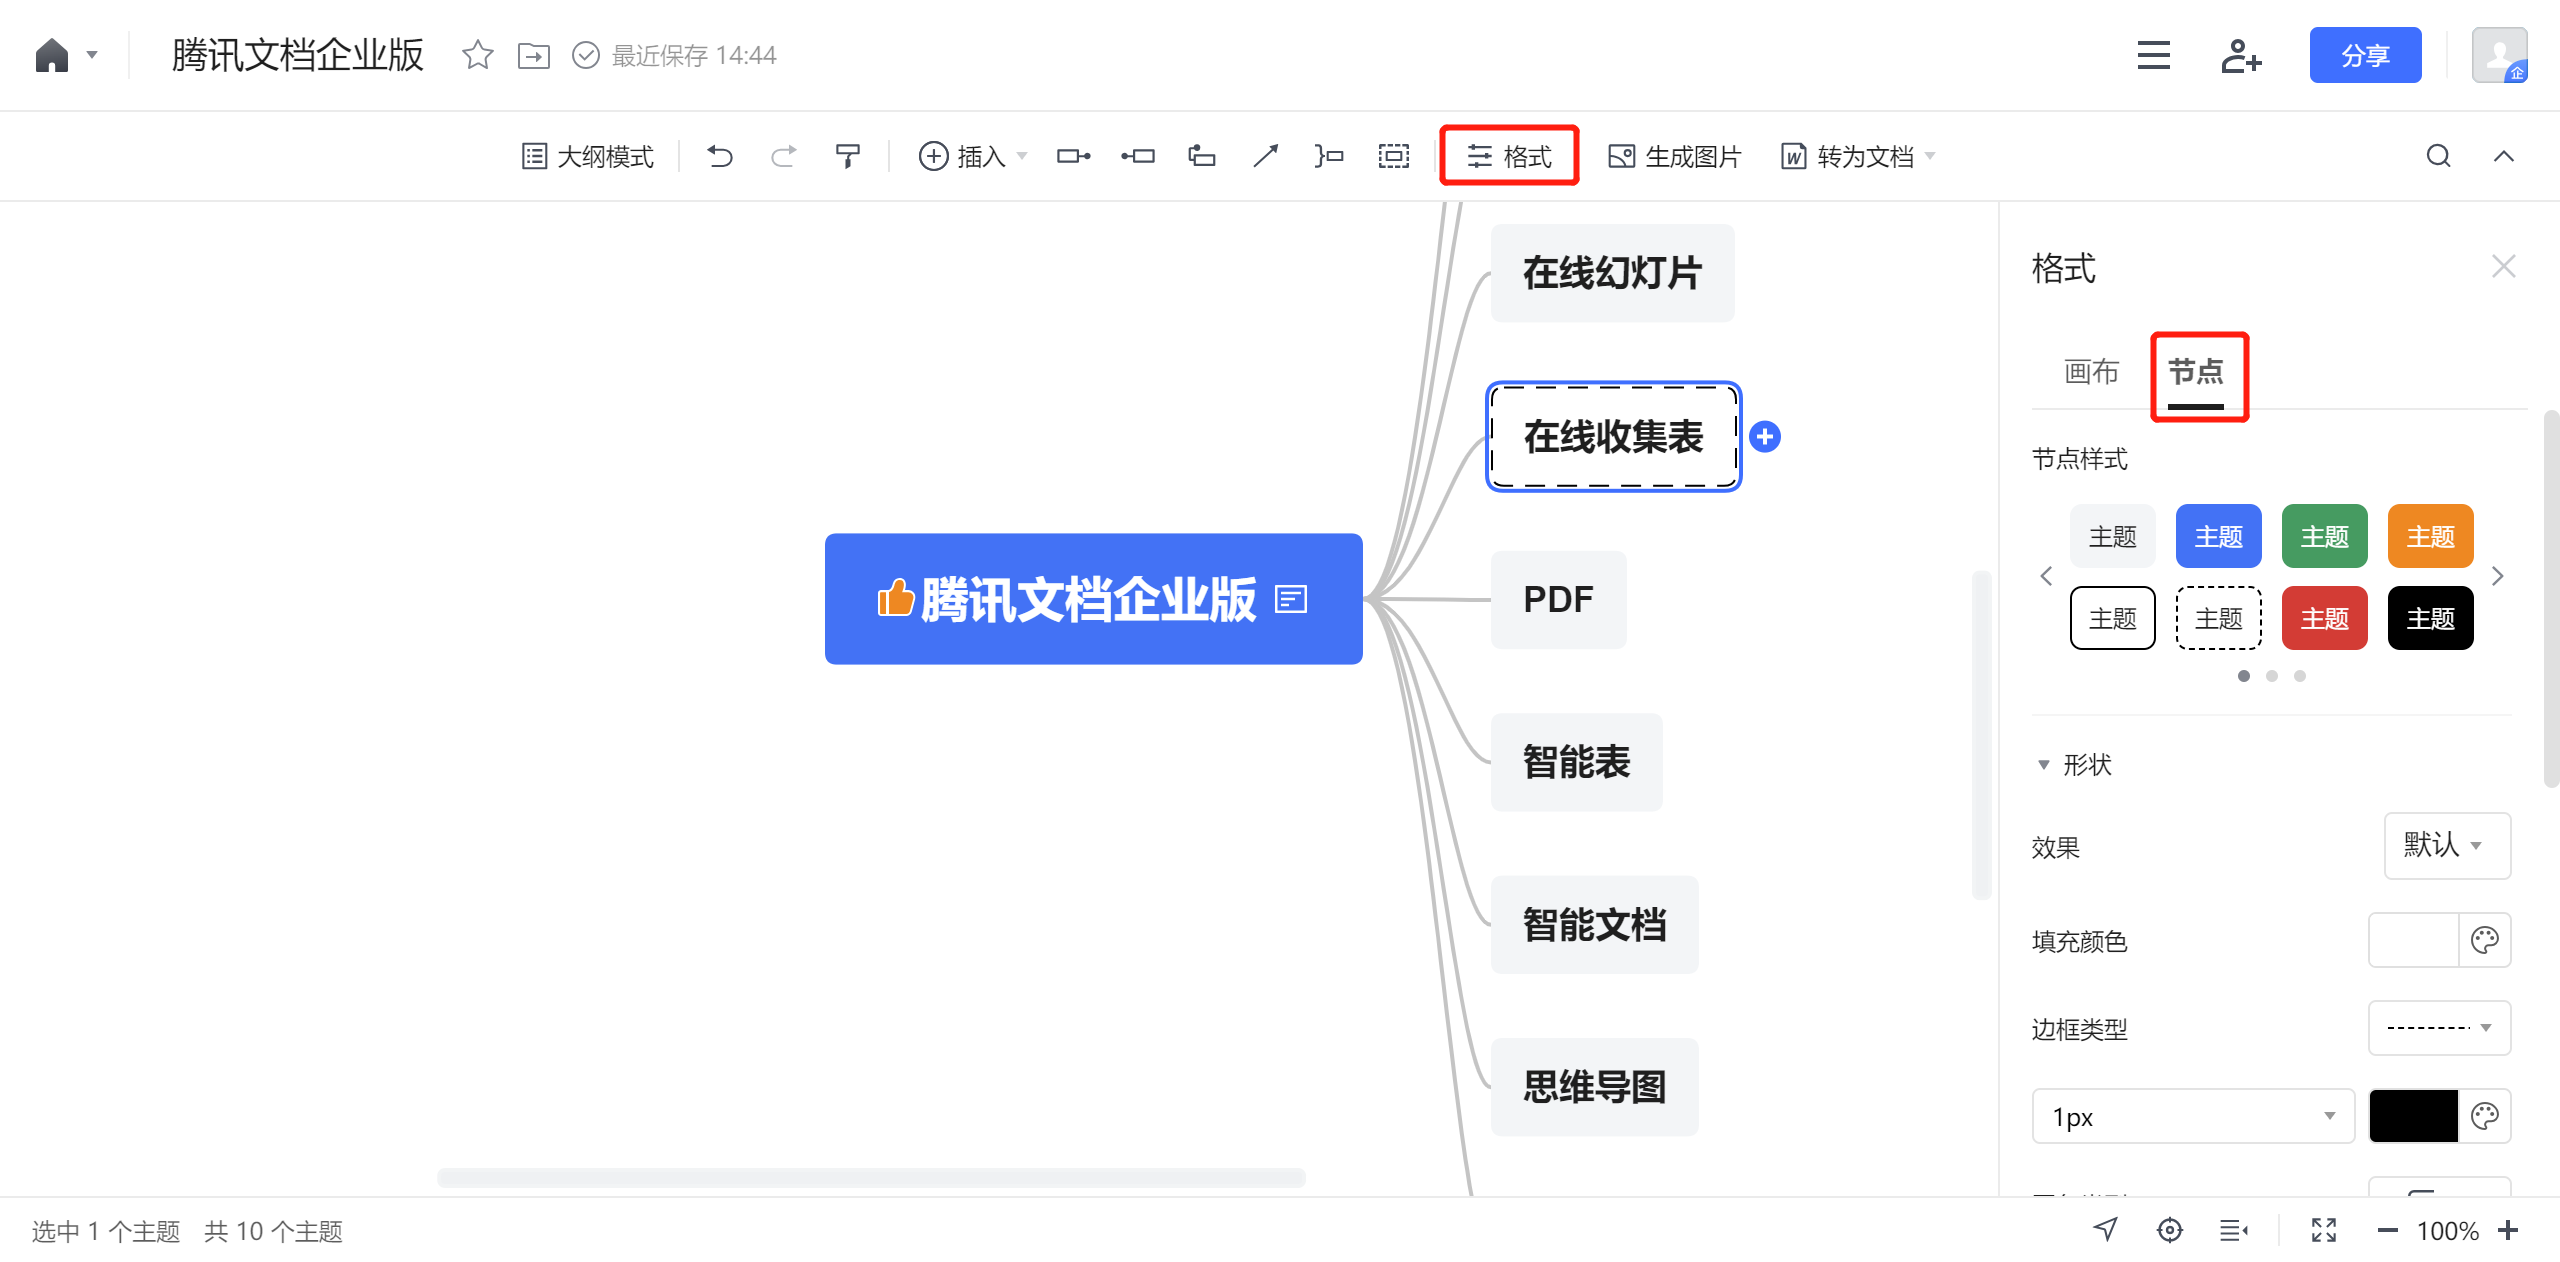Open the border type dropdown
2560x1262 pixels.
(2438, 1027)
